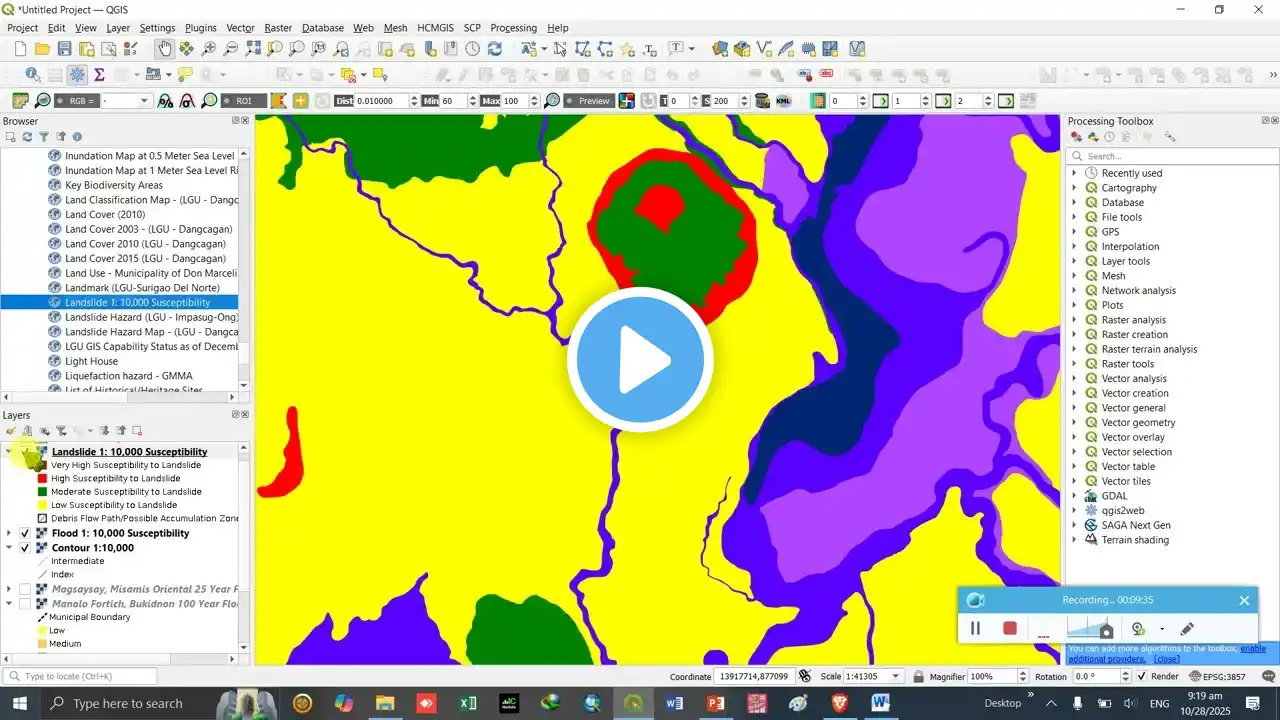The width and height of the screenshot is (1280, 720).
Task: Click the filter legend icon in Layers
Action: coord(61,431)
